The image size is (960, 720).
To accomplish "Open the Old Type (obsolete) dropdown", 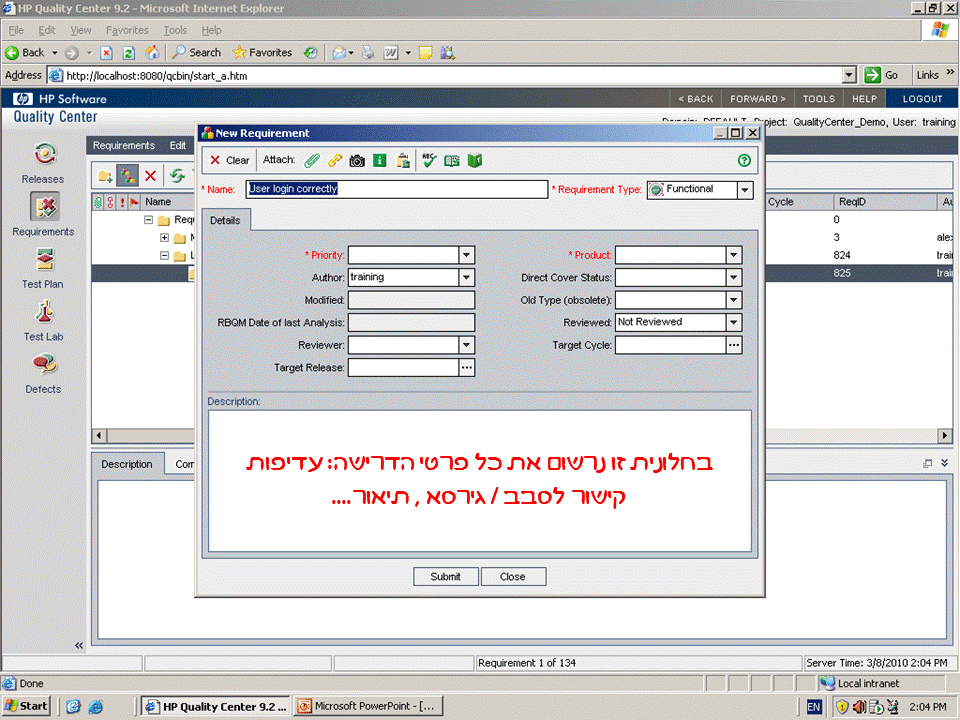I will pyautogui.click(x=733, y=300).
